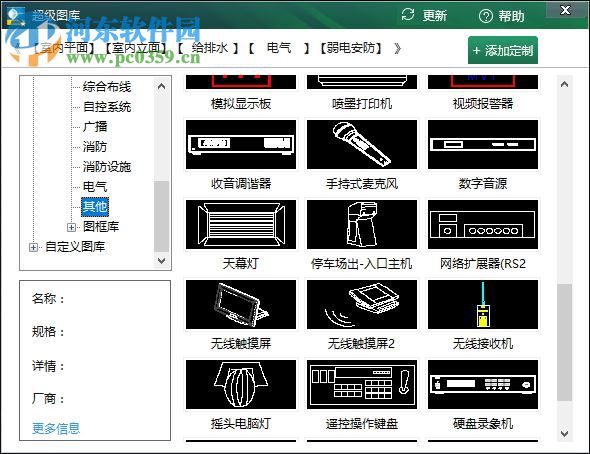Click the 更新 refresh icon

408,15
